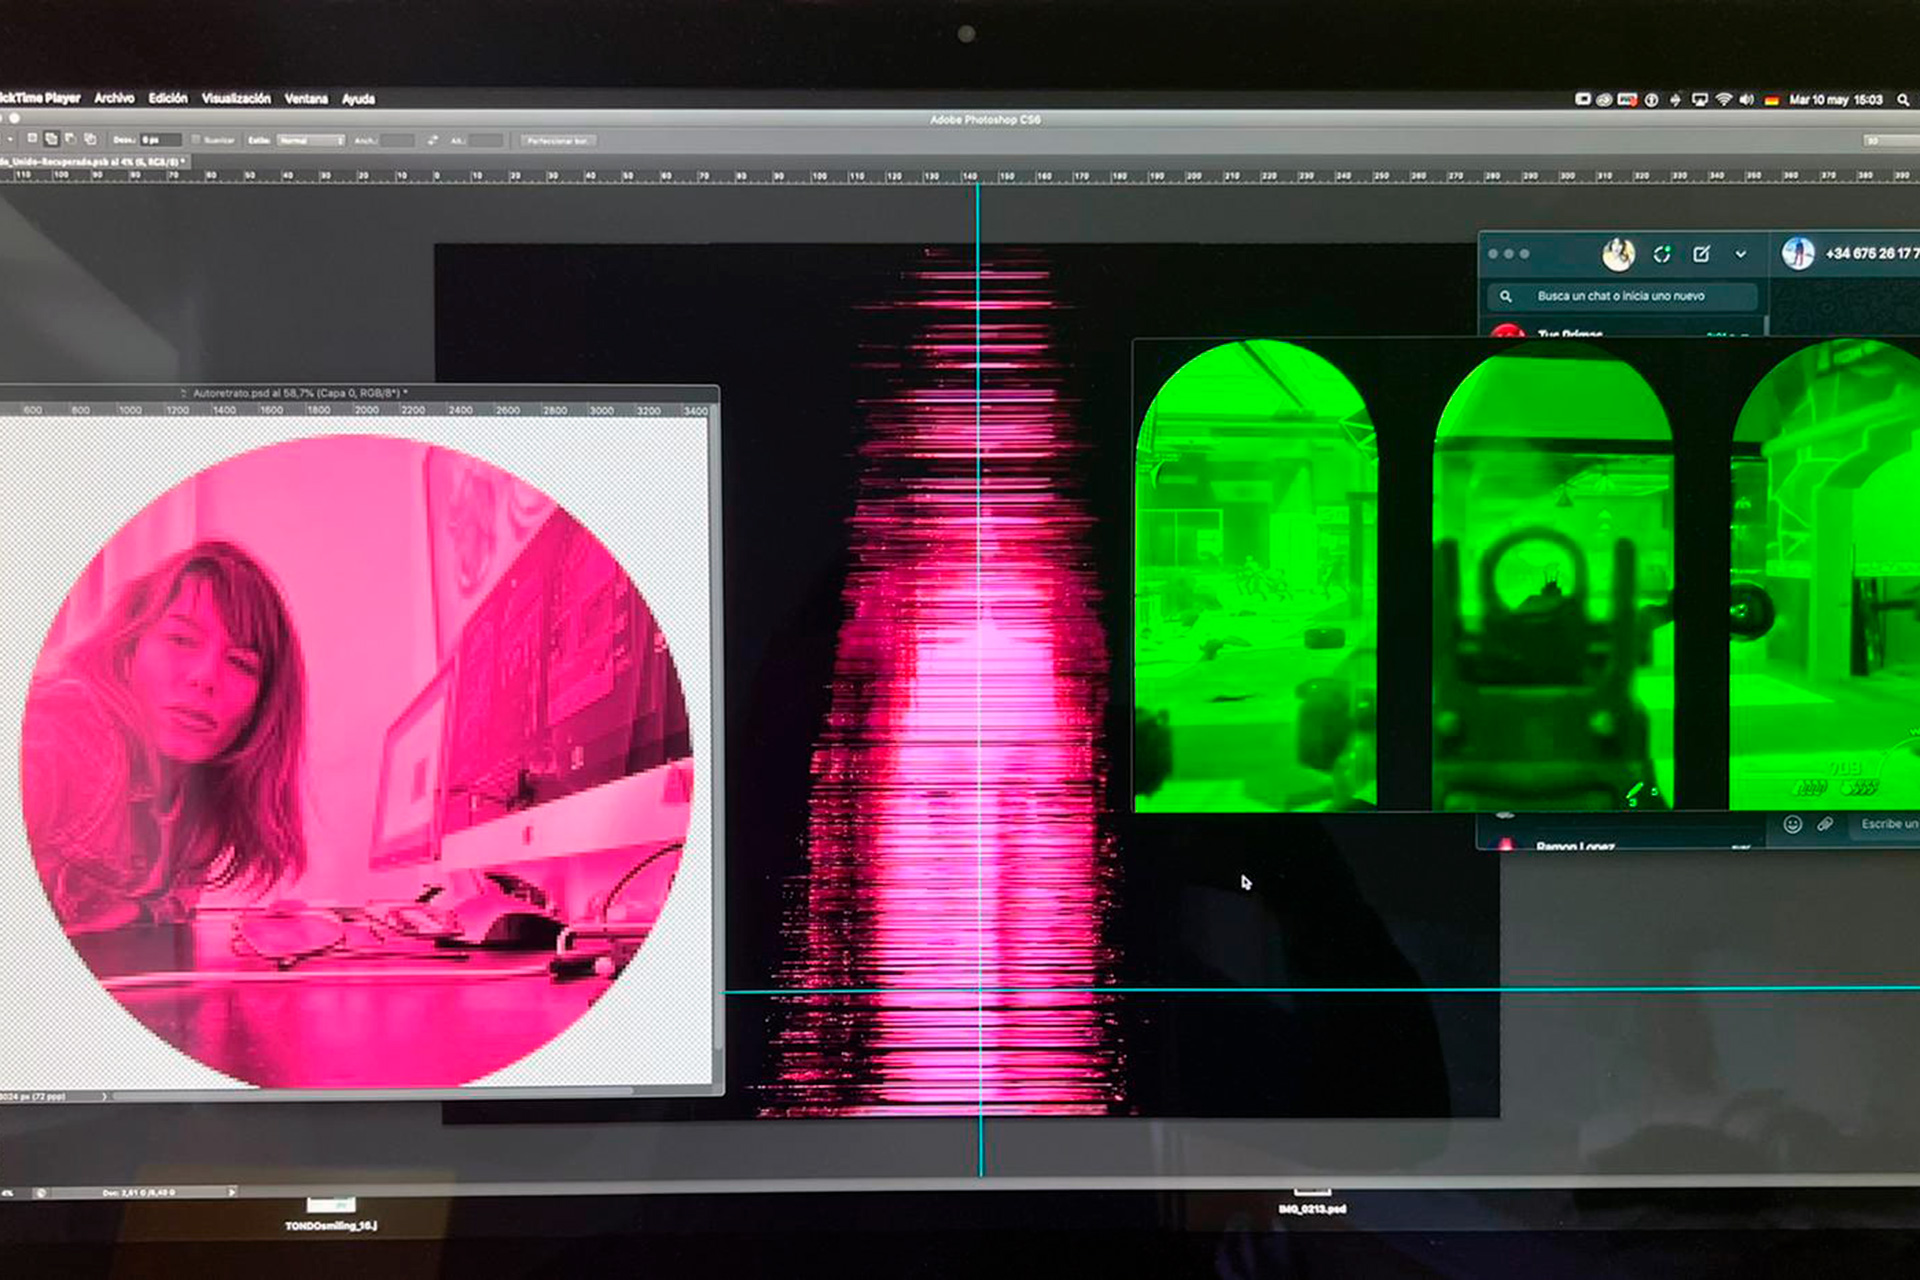Click the paperclip attach icon
The width and height of the screenshot is (1920, 1280).
(1825, 825)
